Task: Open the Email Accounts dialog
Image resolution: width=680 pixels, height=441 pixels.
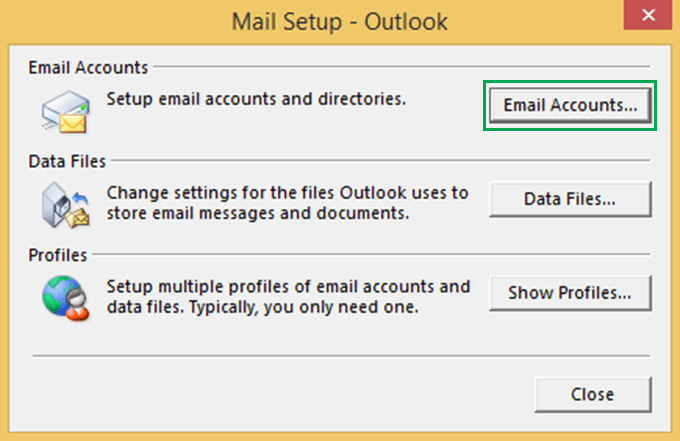Action: [x=570, y=105]
